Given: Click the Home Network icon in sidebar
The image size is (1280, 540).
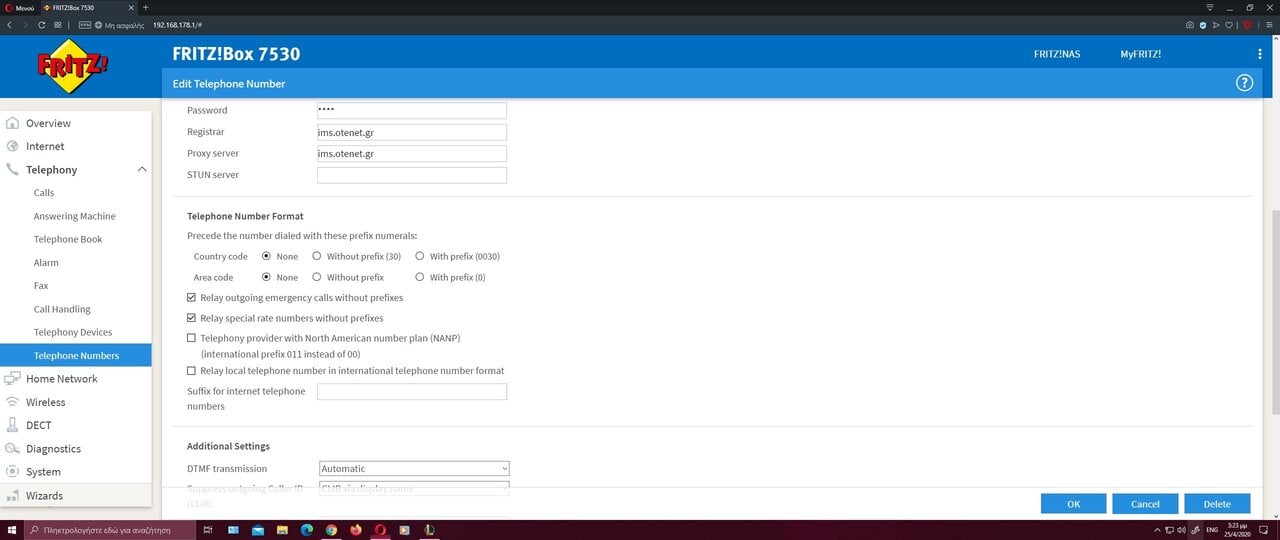Looking at the screenshot, I should pyautogui.click(x=12, y=378).
